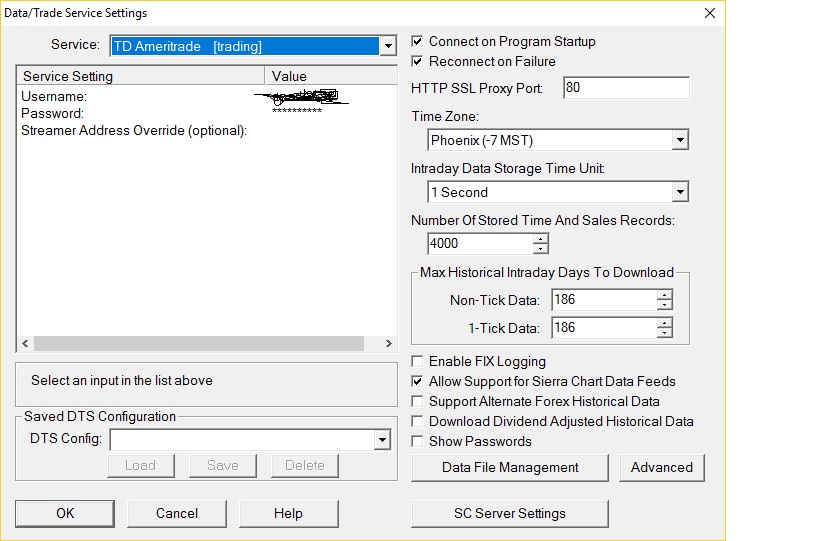Click the Advanced button

point(661,468)
